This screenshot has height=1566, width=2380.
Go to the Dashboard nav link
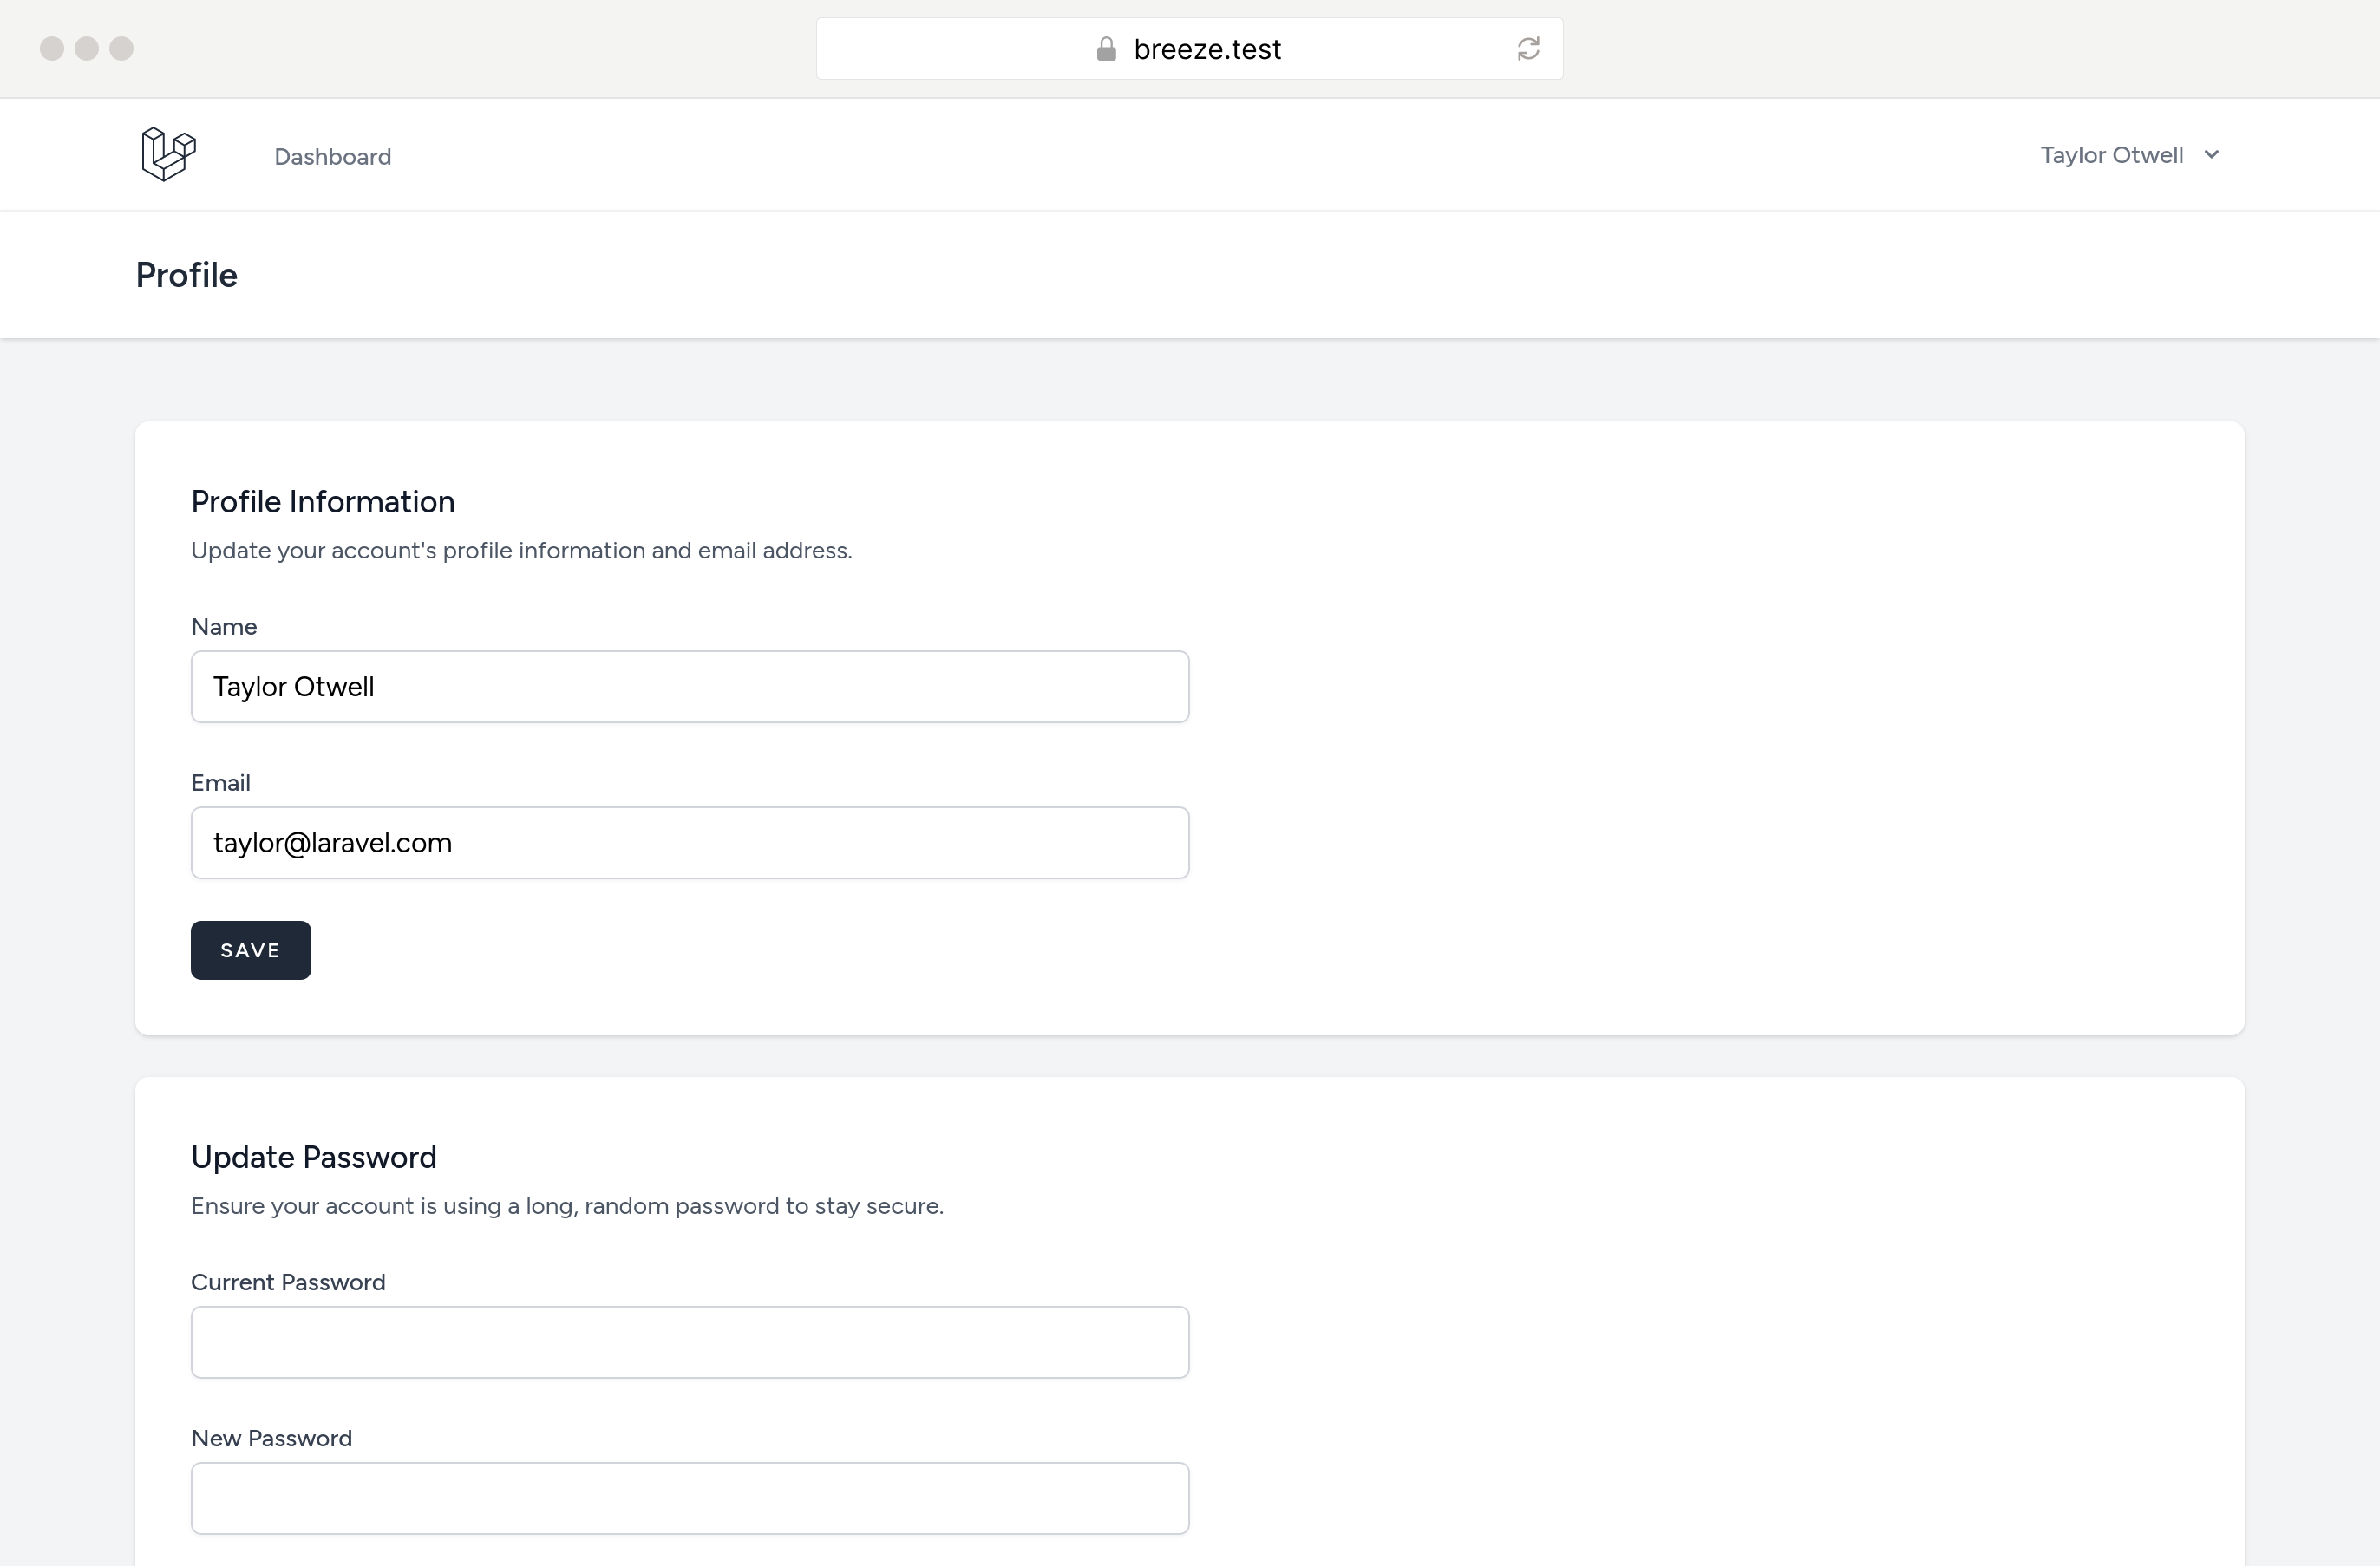pos(332,157)
